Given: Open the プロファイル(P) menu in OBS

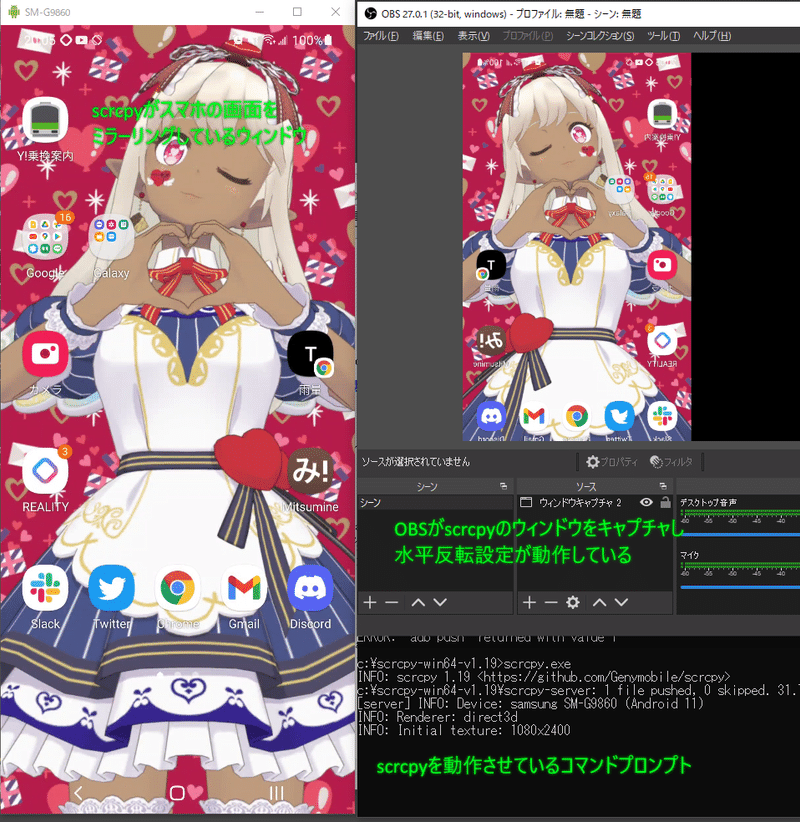Looking at the screenshot, I should point(527,36).
